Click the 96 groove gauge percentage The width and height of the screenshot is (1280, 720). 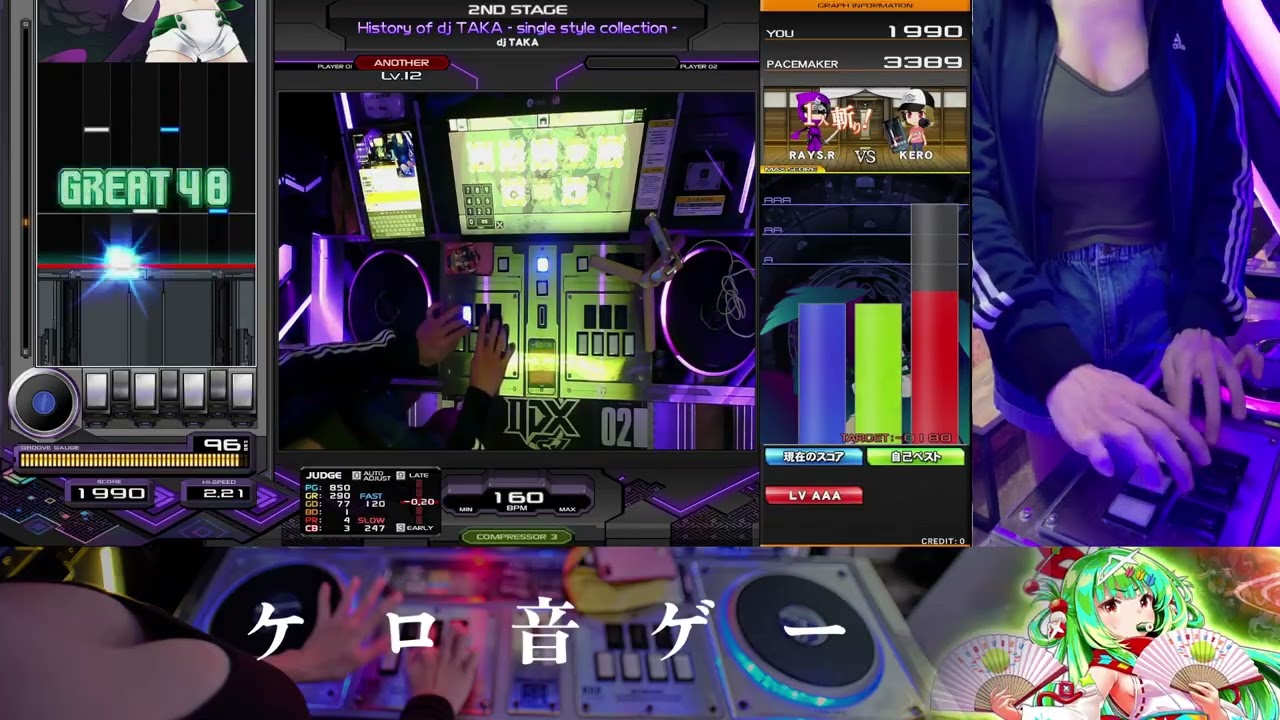point(222,445)
